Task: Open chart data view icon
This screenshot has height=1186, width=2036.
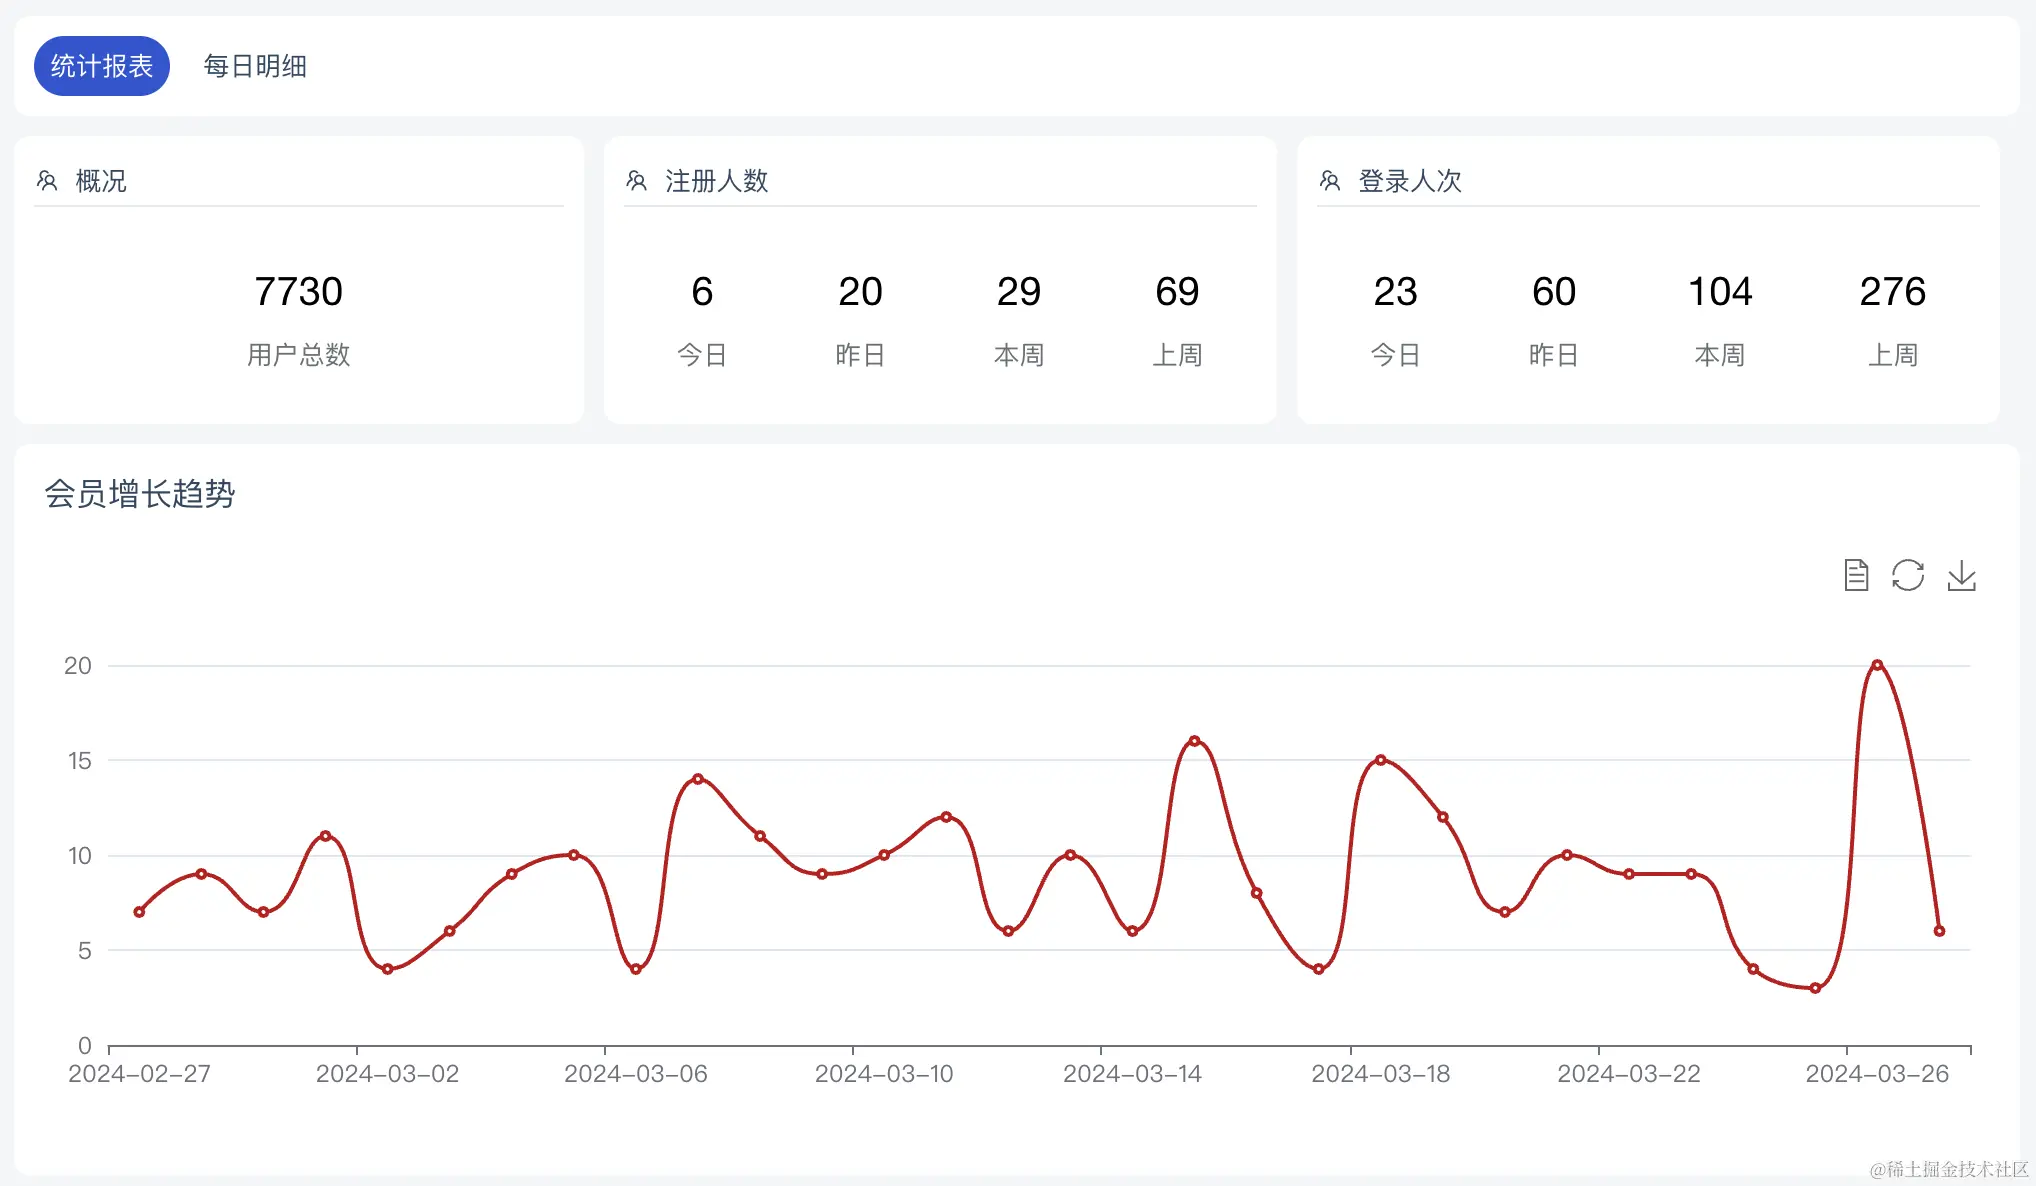Action: (x=1856, y=575)
